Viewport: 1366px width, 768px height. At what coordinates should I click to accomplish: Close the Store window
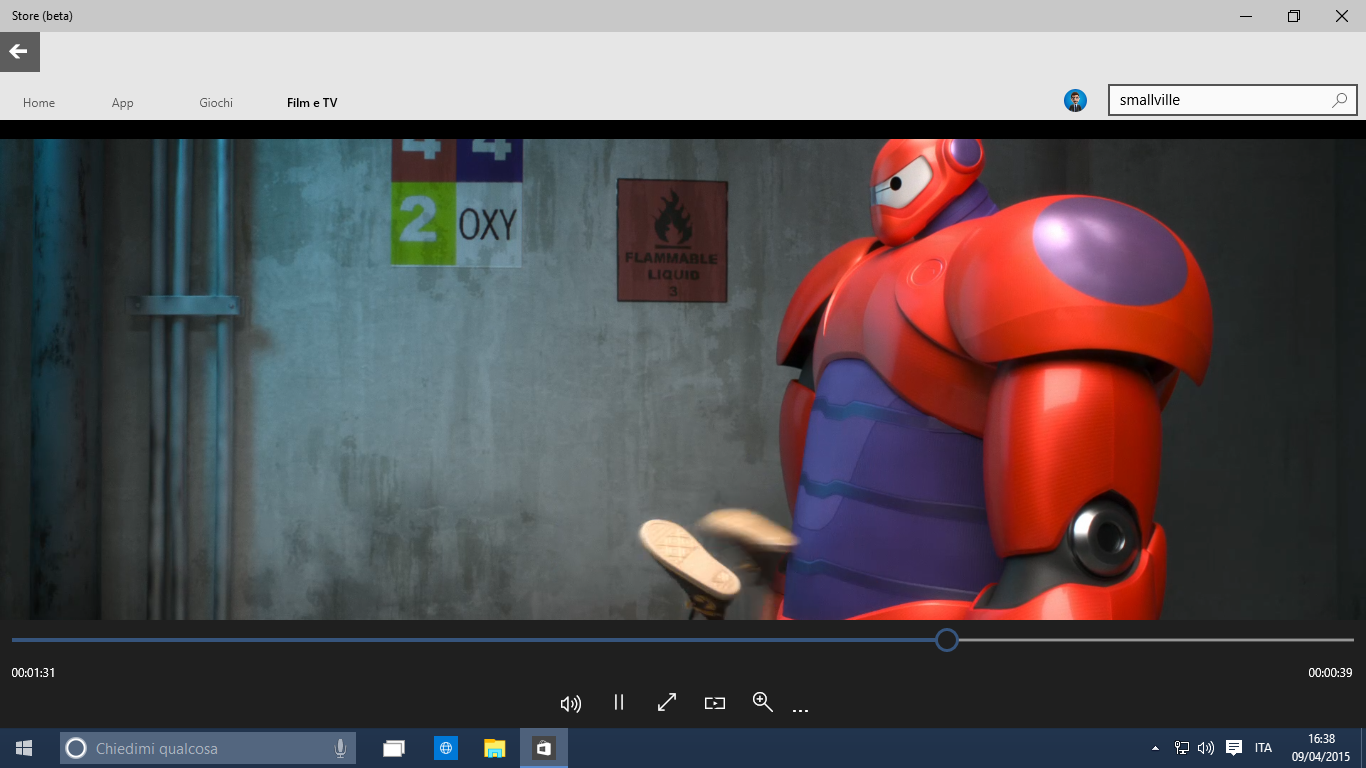coord(1342,16)
